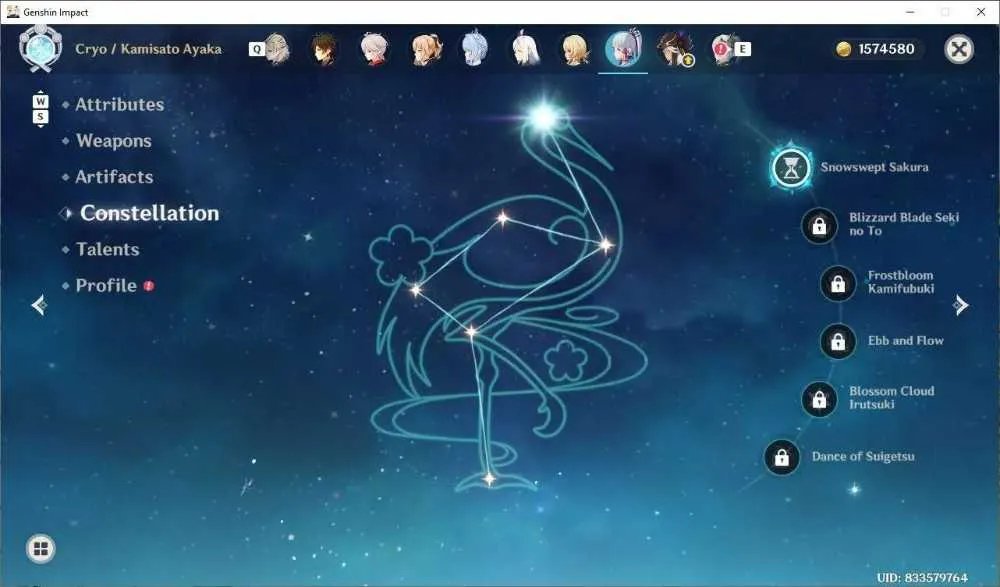Viewport: 1000px width, 587px height.
Task: Open the grid menu icon in the corner
Action: [41, 549]
